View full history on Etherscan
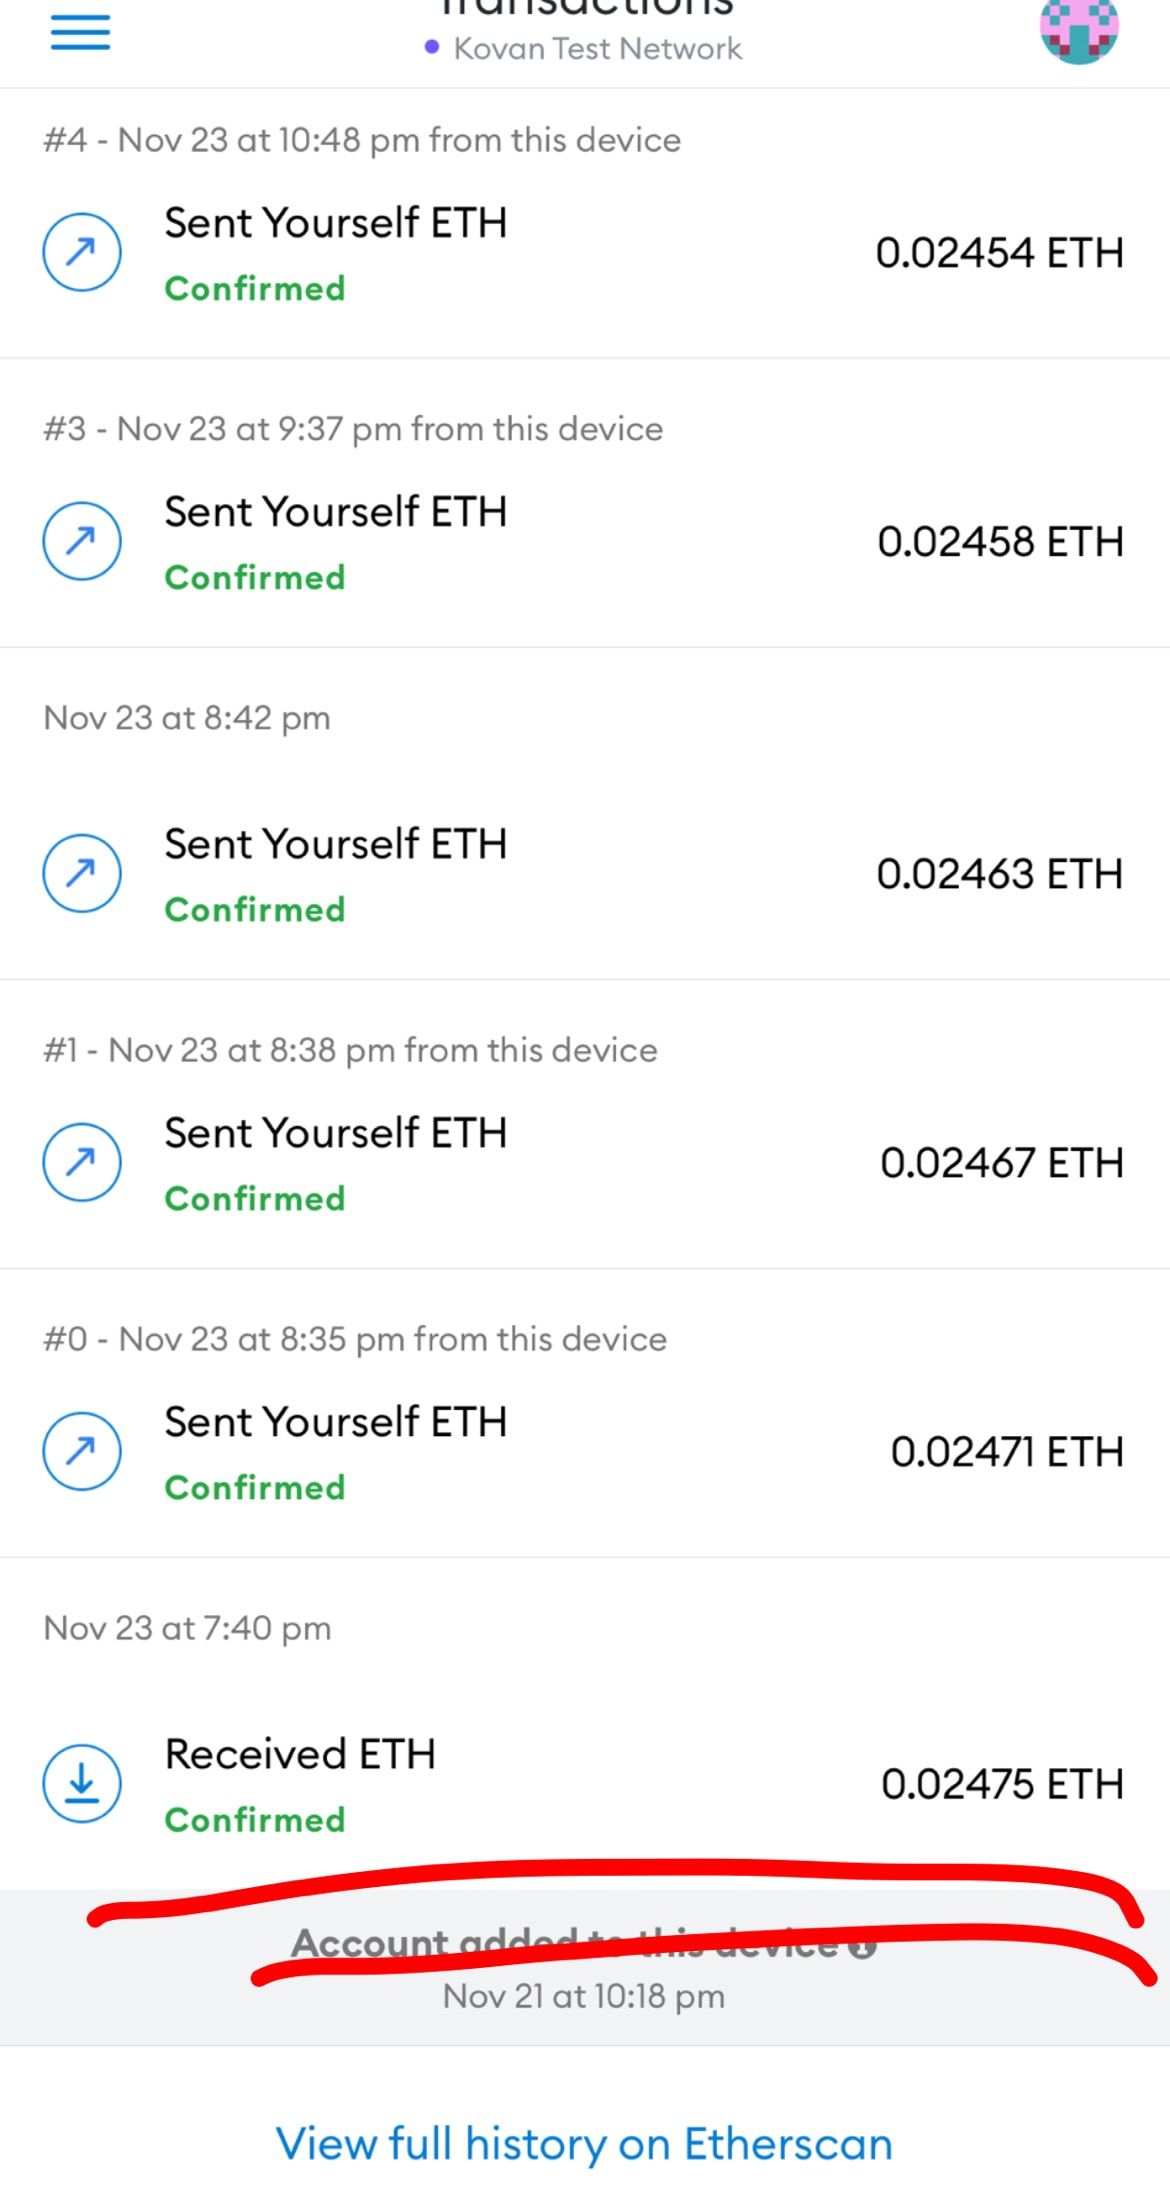 click(x=584, y=2144)
